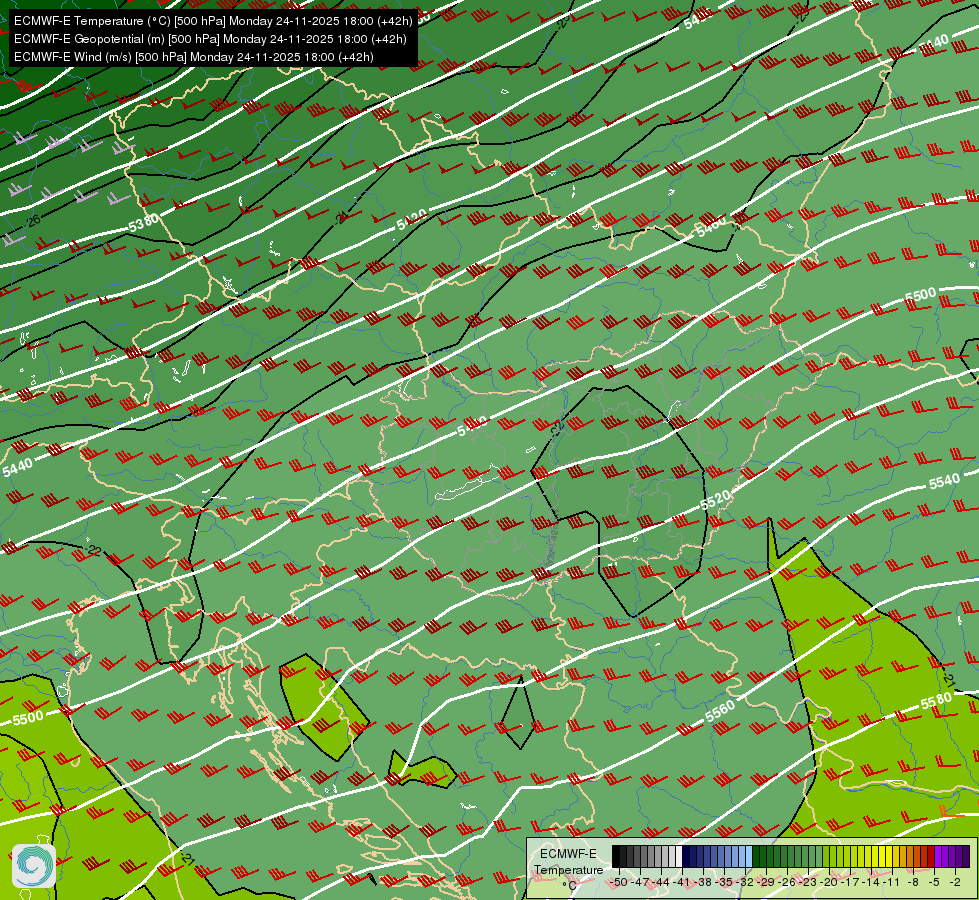Click the 5520 geopotential contour label
979x900 pixels.
715,500
